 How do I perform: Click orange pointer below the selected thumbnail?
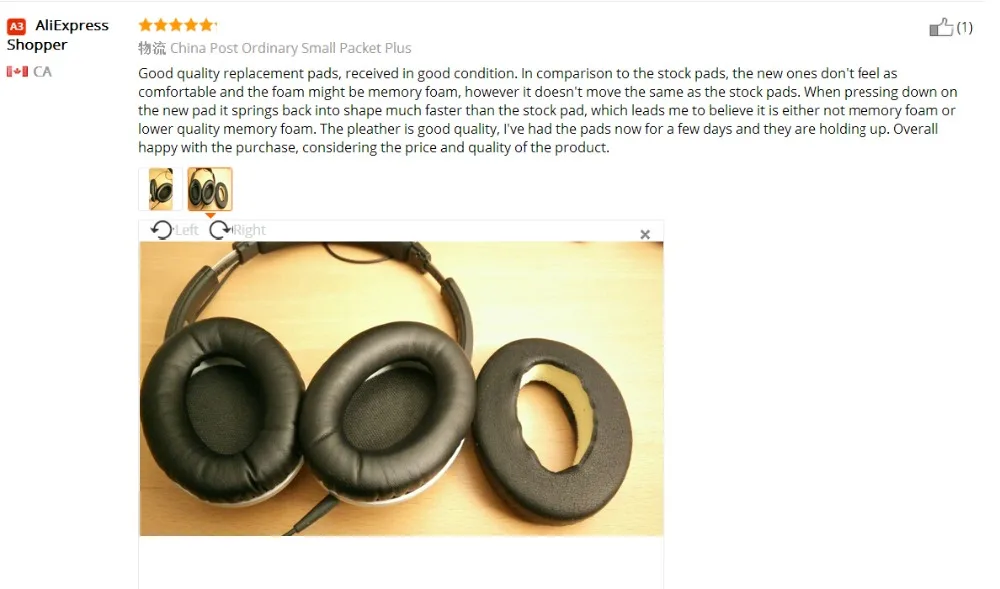point(210,215)
